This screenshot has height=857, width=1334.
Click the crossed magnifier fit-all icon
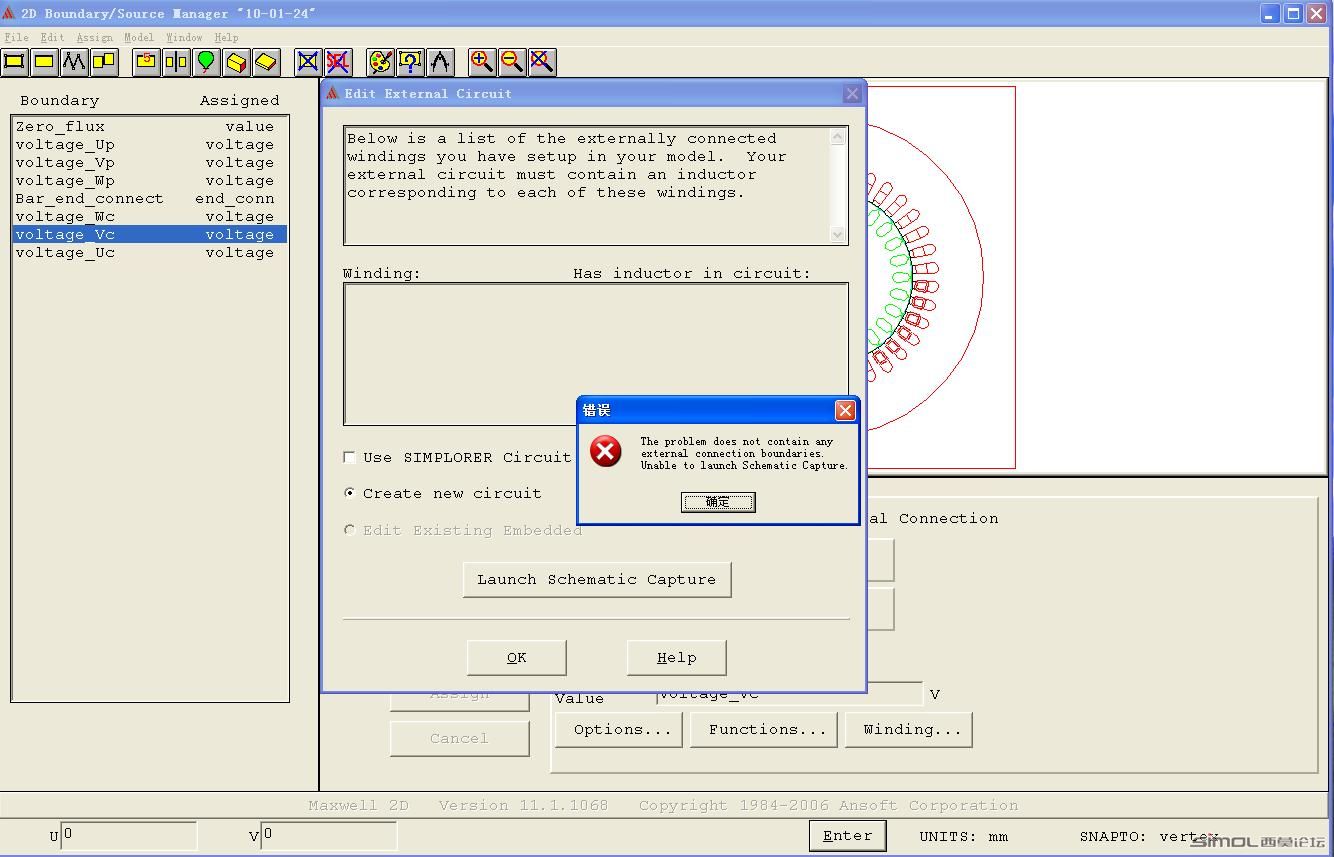(x=542, y=62)
